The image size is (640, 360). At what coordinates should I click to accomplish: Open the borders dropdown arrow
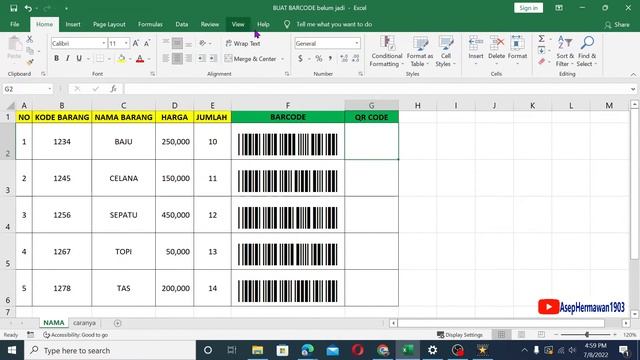point(109,59)
